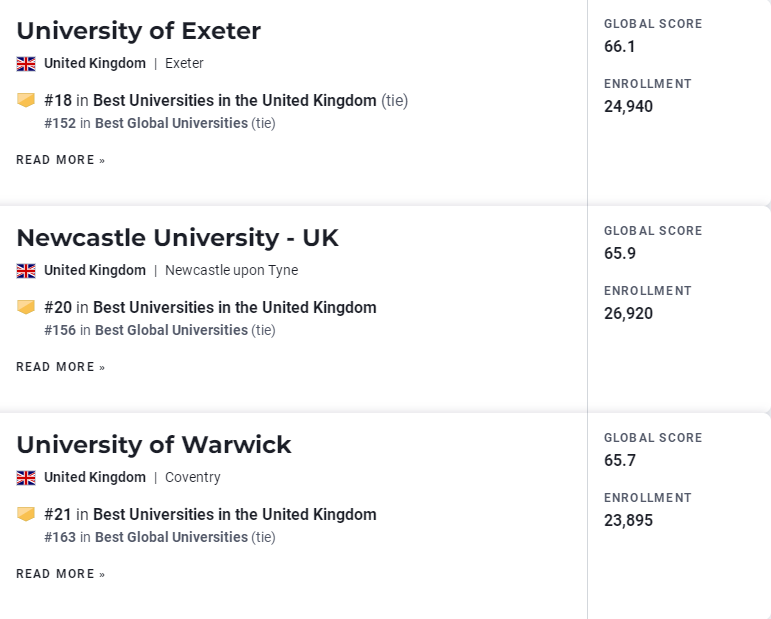Open Exeter's Best Universities in the United Kingdom link
Screen dimensions: 771x619
pos(235,100)
